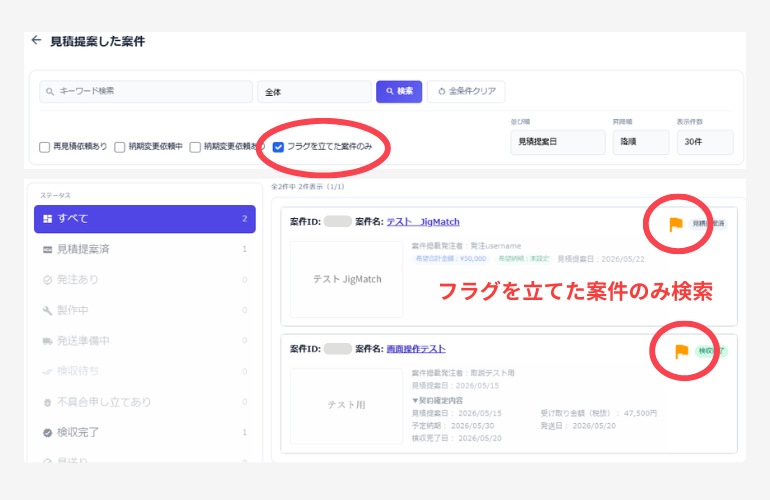The image size is (770, 500).
Task: Click the magnifier icon in keyword search
Action: [x=50, y=91]
